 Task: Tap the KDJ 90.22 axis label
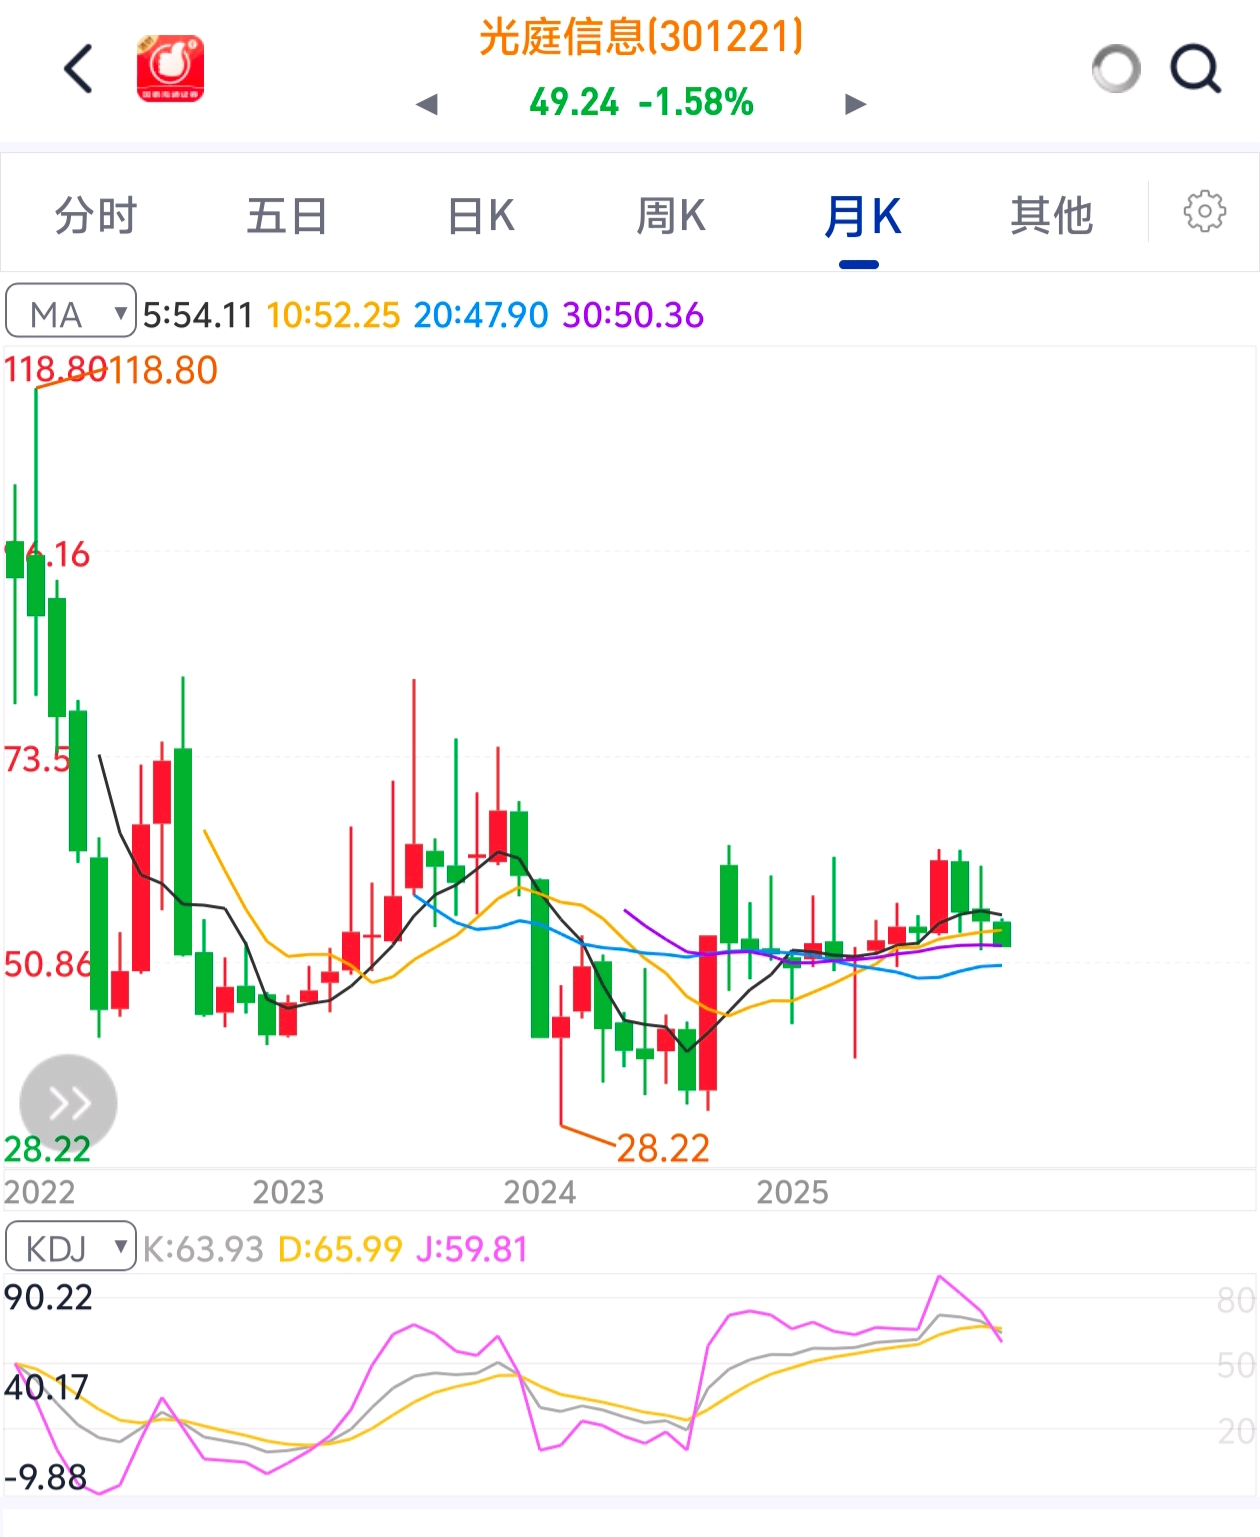tap(48, 1297)
